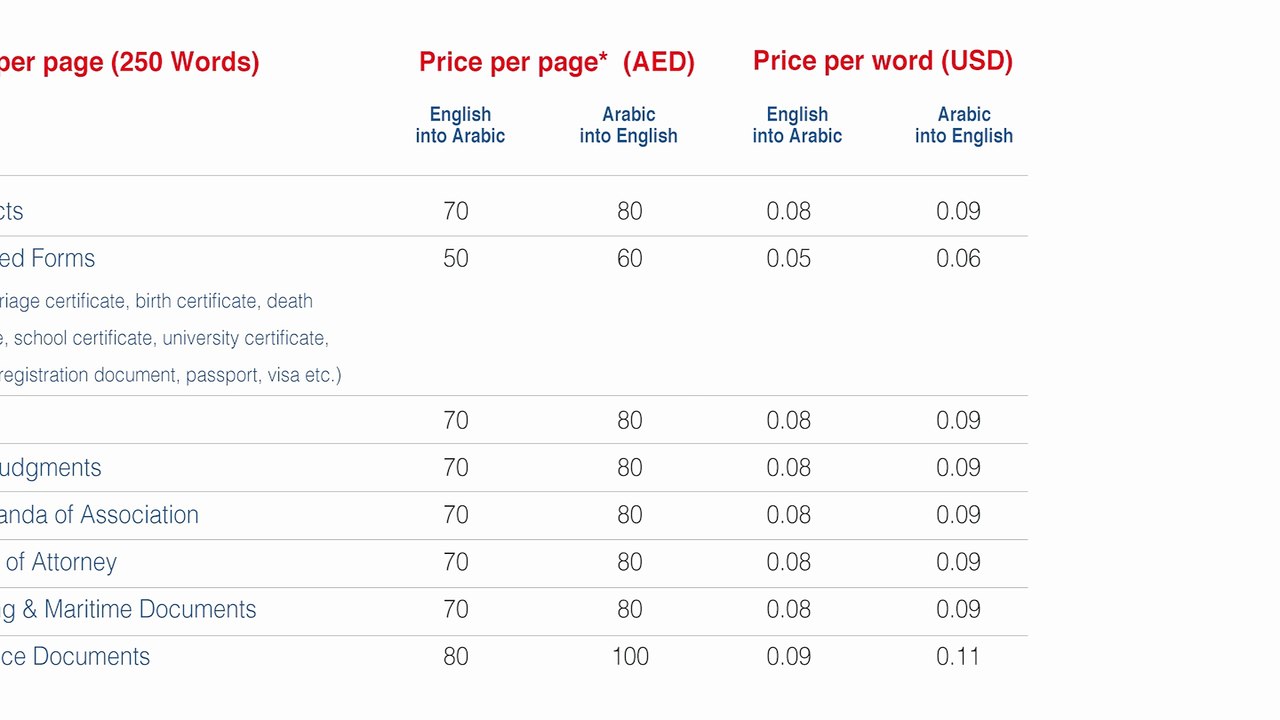
Task: Click the 'per page (250 Words)' heading
Action: click(x=129, y=62)
